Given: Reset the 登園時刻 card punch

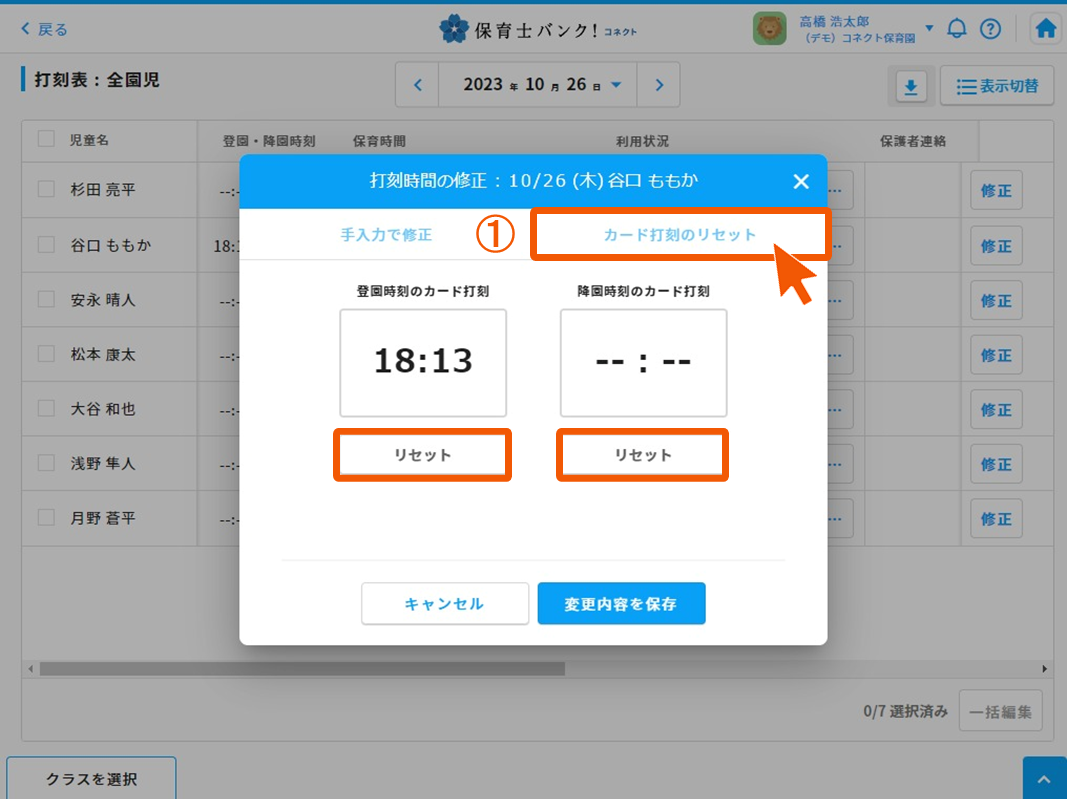Looking at the screenshot, I should [x=422, y=455].
